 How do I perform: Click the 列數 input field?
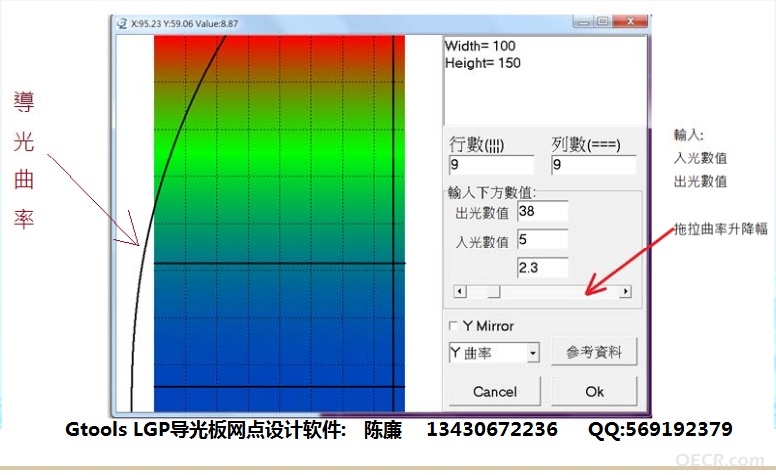(594, 165)
